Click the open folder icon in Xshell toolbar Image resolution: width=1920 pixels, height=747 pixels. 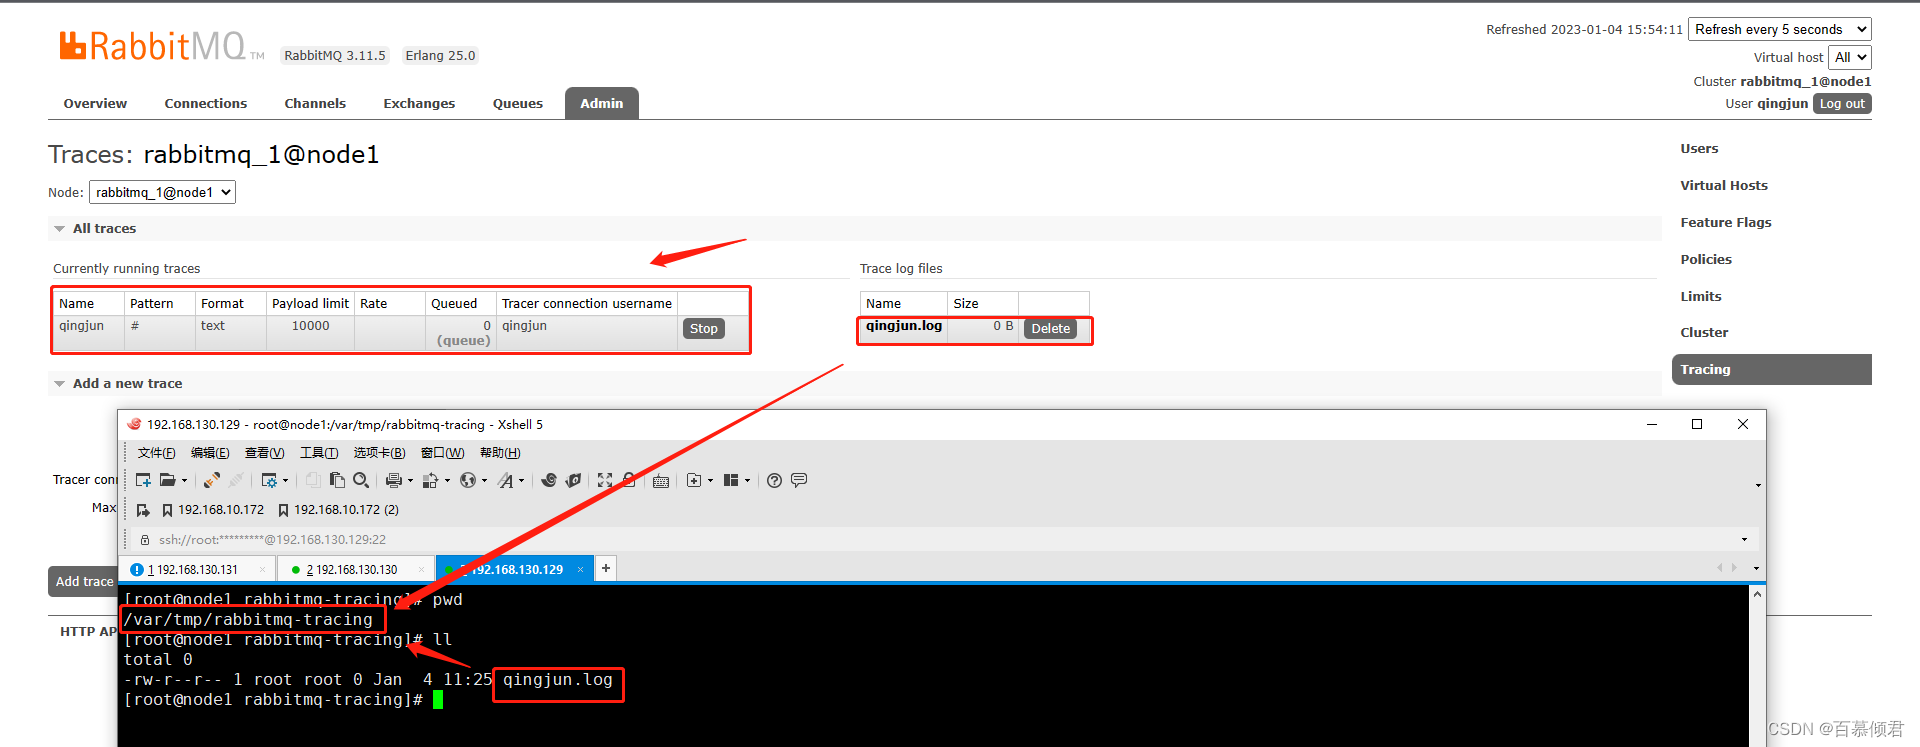click(168, 480)
